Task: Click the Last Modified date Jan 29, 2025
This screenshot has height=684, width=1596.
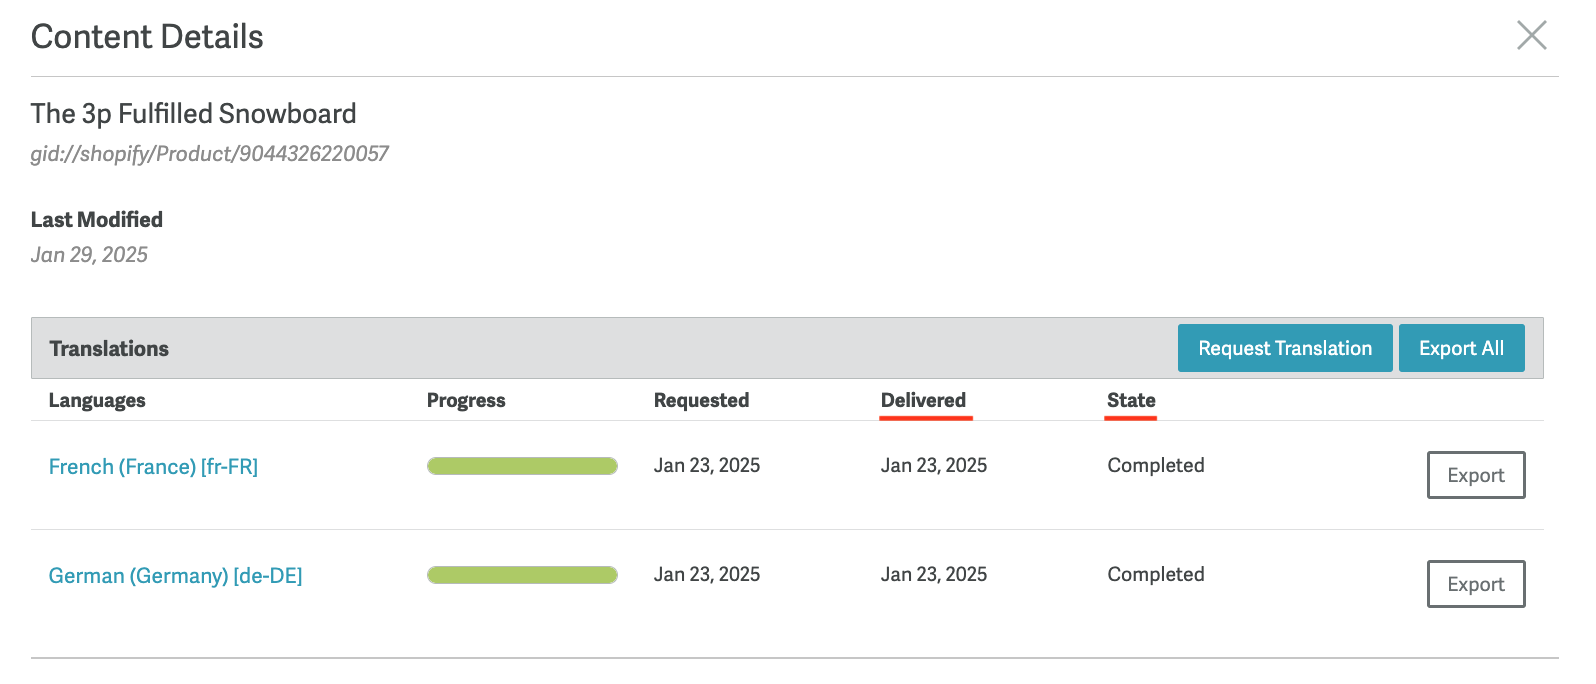Action: (x=89, y=255)
